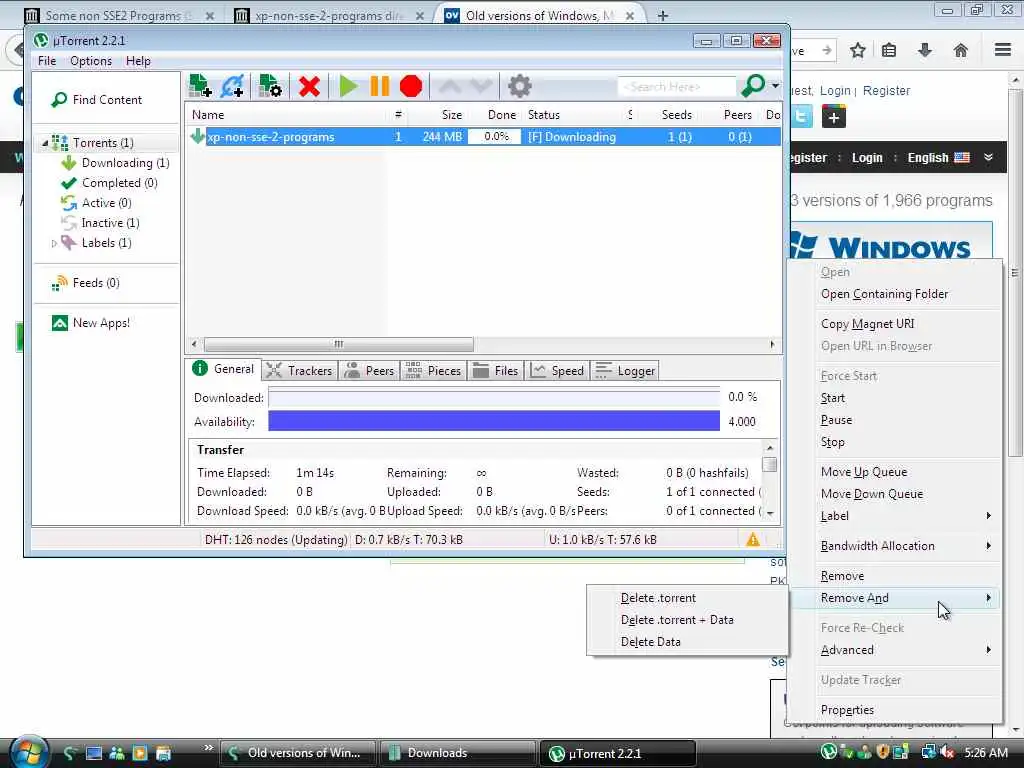Image resolution: width=1024 pixels, height=768 pixels.
Task: Click the Move Up Queue arrow icon
Action: (x=450, y=86)
